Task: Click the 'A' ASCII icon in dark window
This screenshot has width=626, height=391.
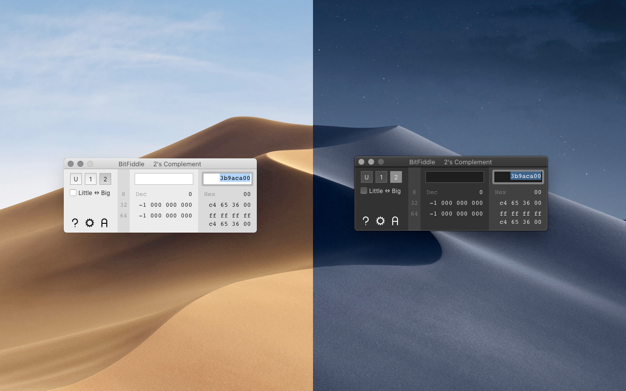Action: click(x=395, y=221)
